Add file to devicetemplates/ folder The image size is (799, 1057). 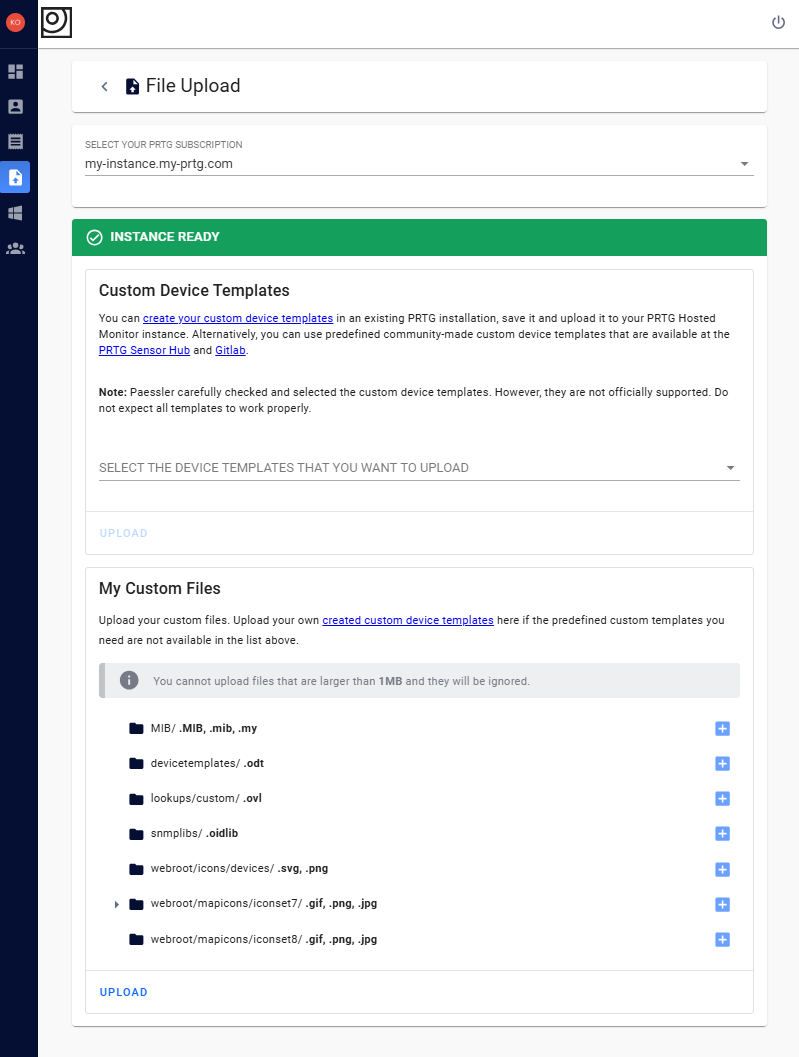(x=722, y=764)
